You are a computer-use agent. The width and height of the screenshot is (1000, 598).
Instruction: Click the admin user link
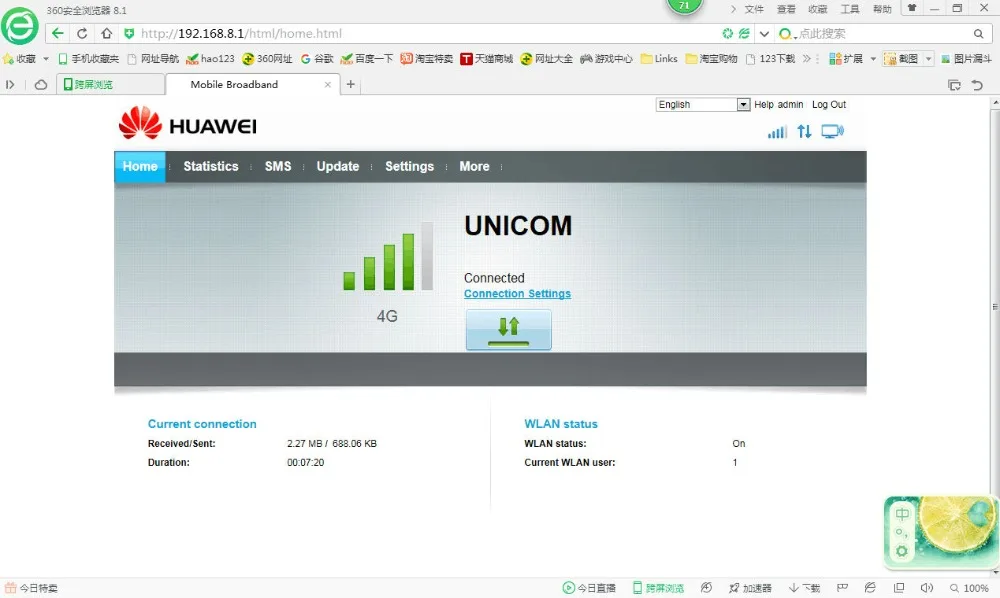(x=790, y=105)
